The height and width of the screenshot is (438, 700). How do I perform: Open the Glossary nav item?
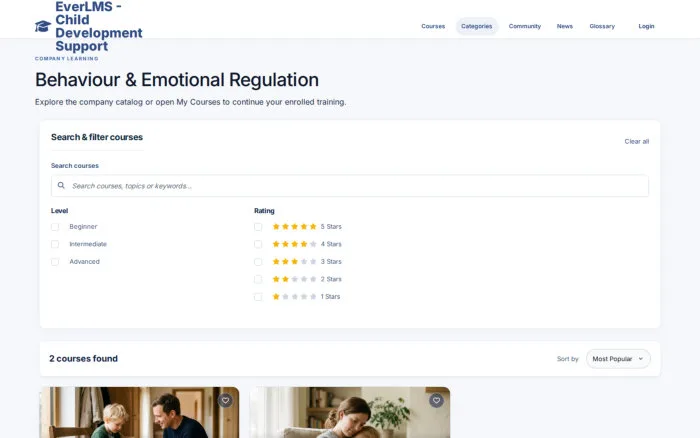click(602, 26)
